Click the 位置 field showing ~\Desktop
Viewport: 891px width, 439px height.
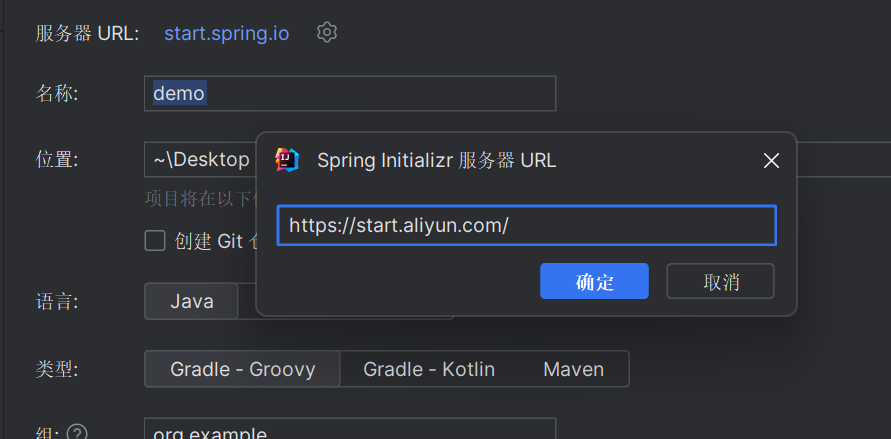click(200, 160)
